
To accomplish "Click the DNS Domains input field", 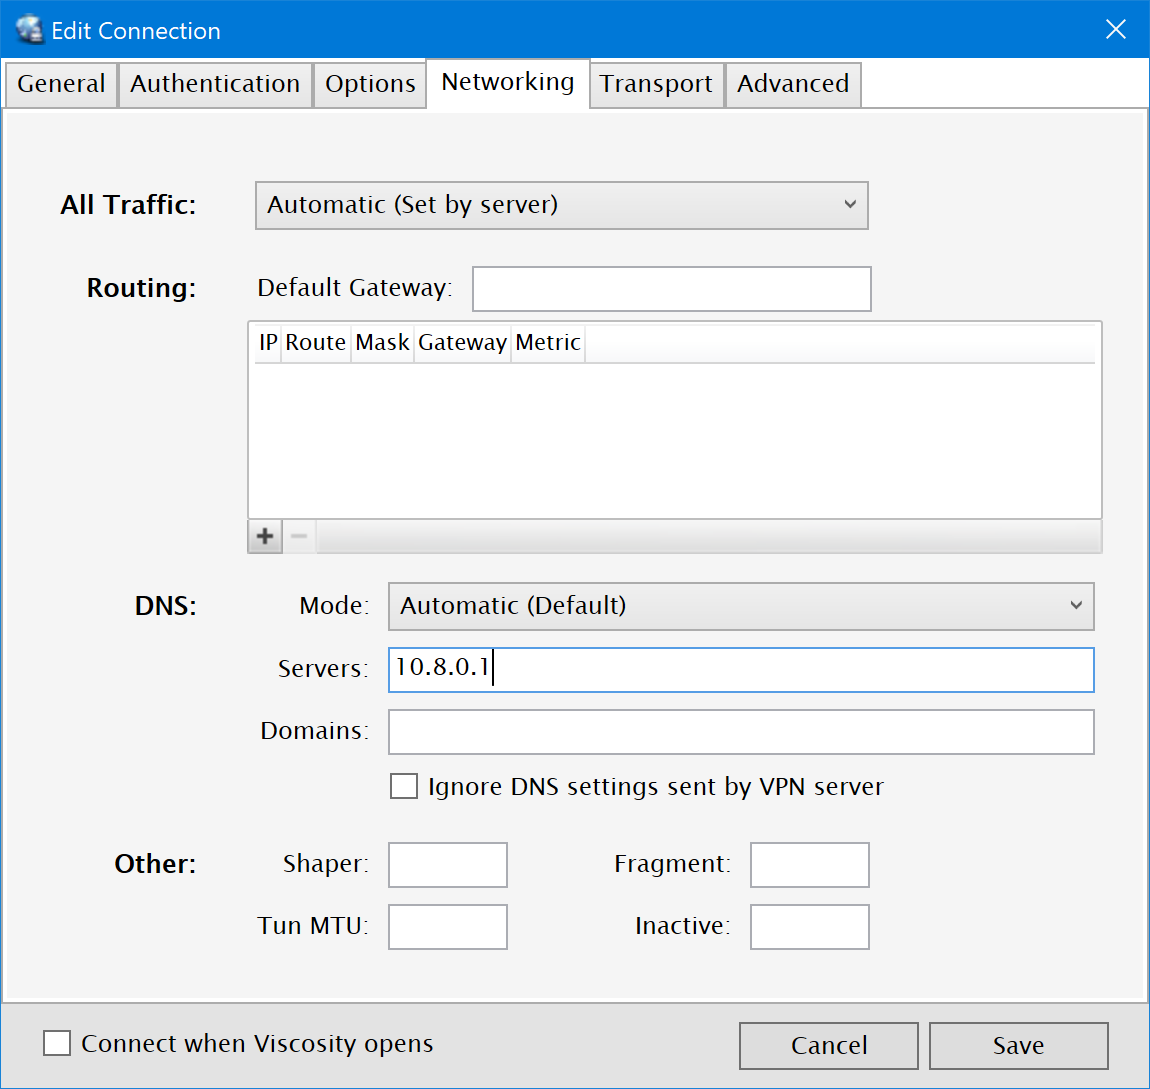I will tap(740, 732).
